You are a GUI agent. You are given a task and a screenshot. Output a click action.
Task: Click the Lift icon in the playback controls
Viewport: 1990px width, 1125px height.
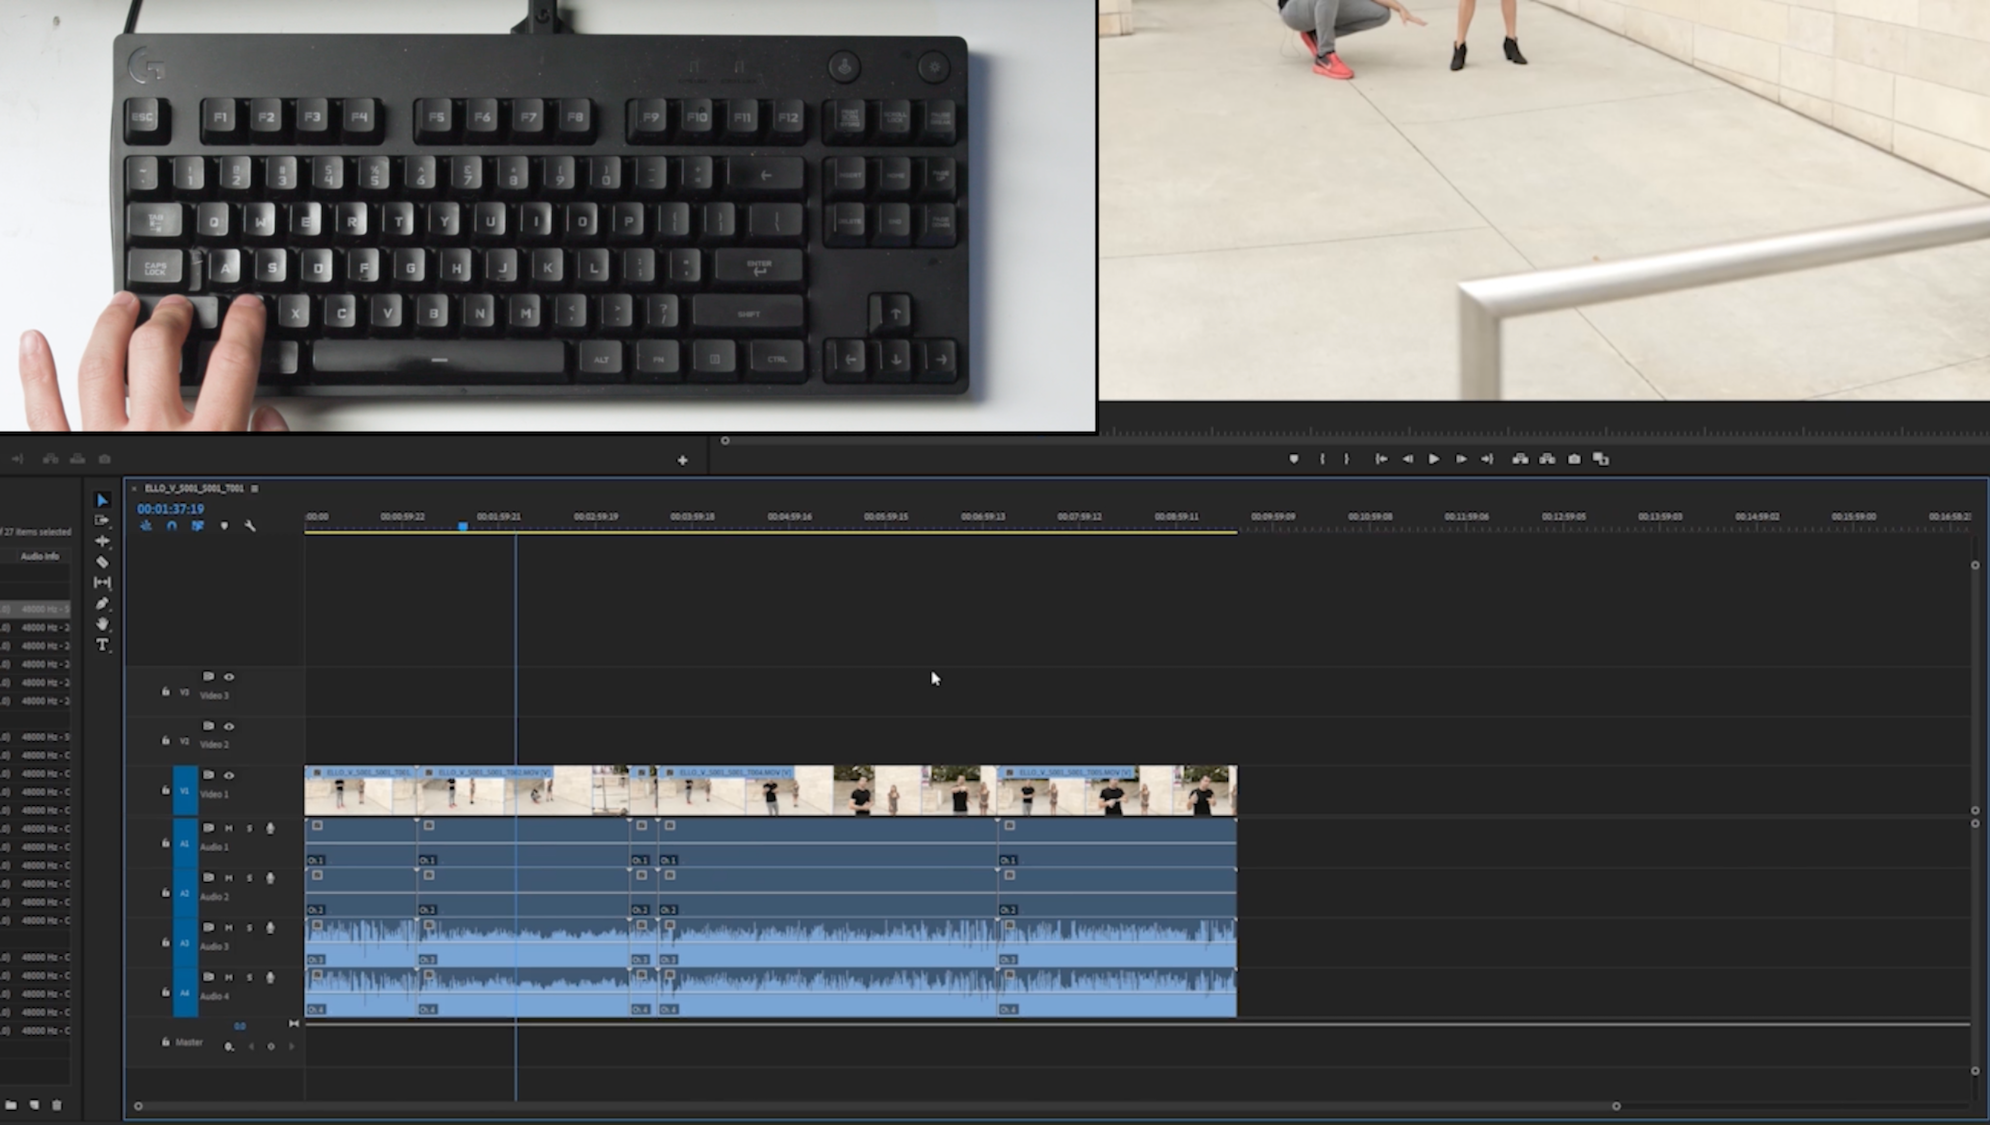(x=1520, y=458)
